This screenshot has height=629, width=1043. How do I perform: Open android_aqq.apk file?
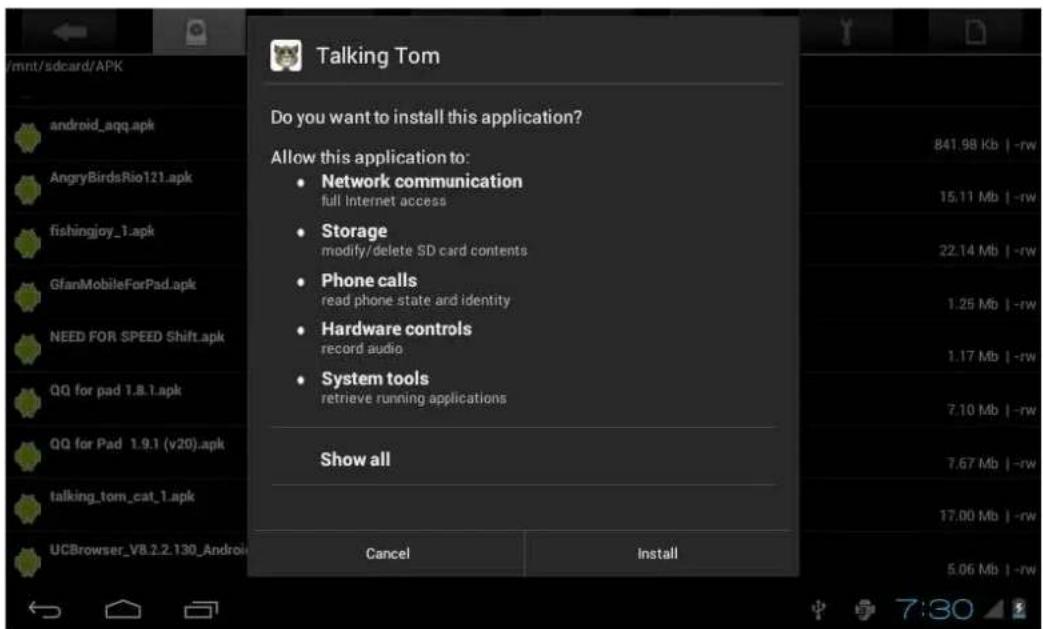[102, 125]
